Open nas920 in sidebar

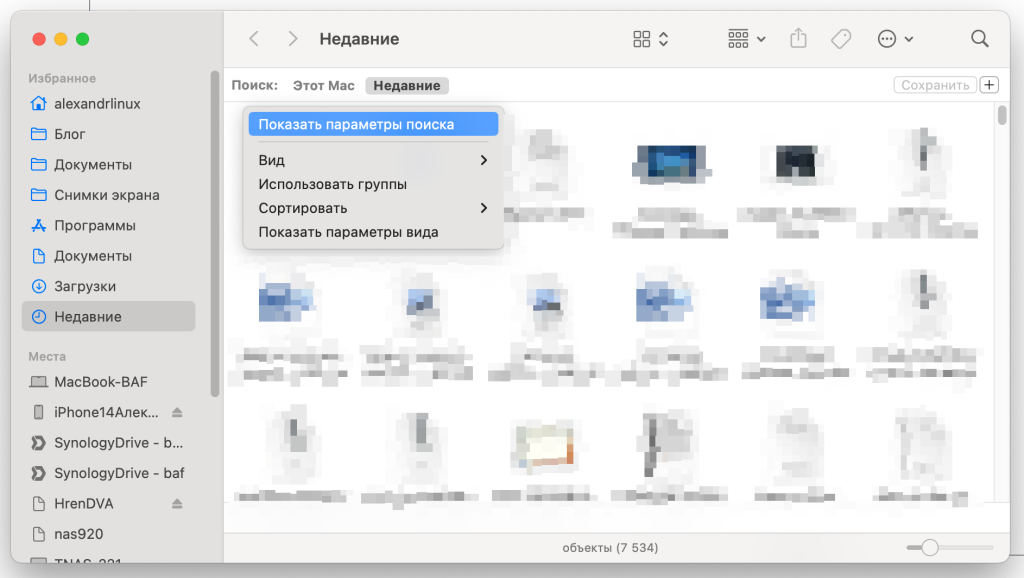tap(108, 534)
